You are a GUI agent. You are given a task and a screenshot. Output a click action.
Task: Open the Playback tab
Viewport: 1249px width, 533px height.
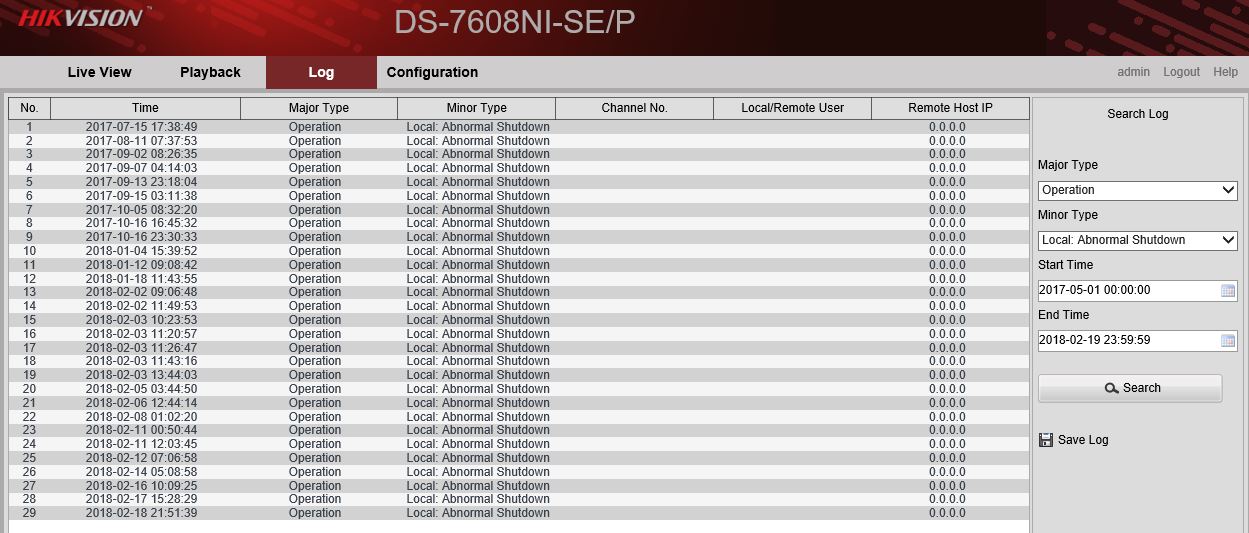coord(210,72)
